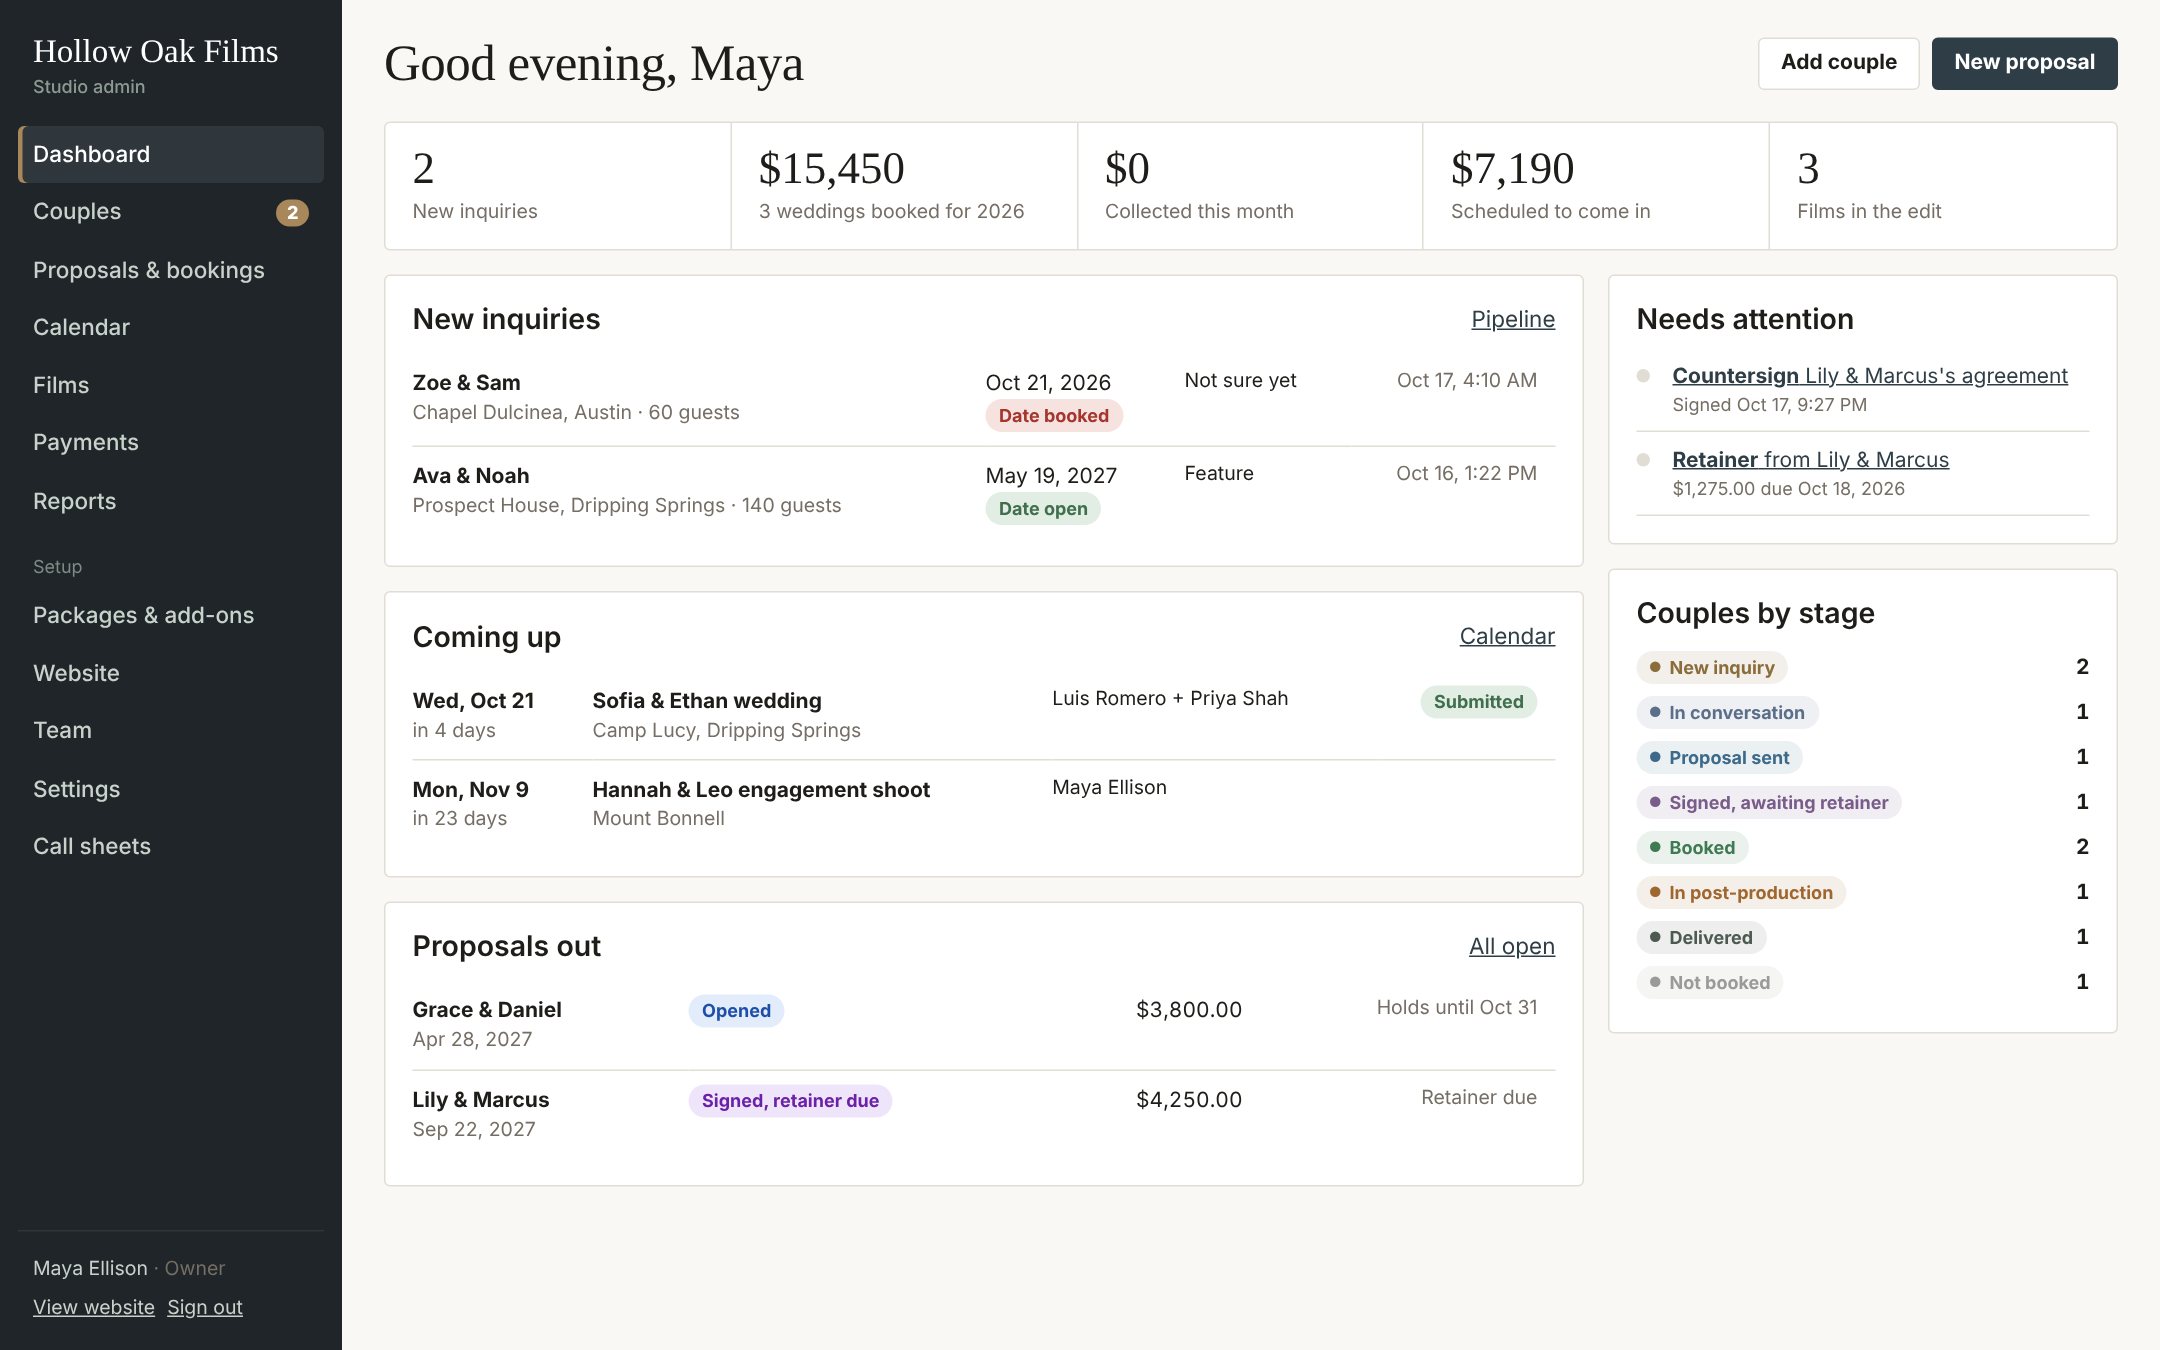Screen dimensions: 2160x1350
Task: Click the Date open badge
Action: [x=1043, y=509]
